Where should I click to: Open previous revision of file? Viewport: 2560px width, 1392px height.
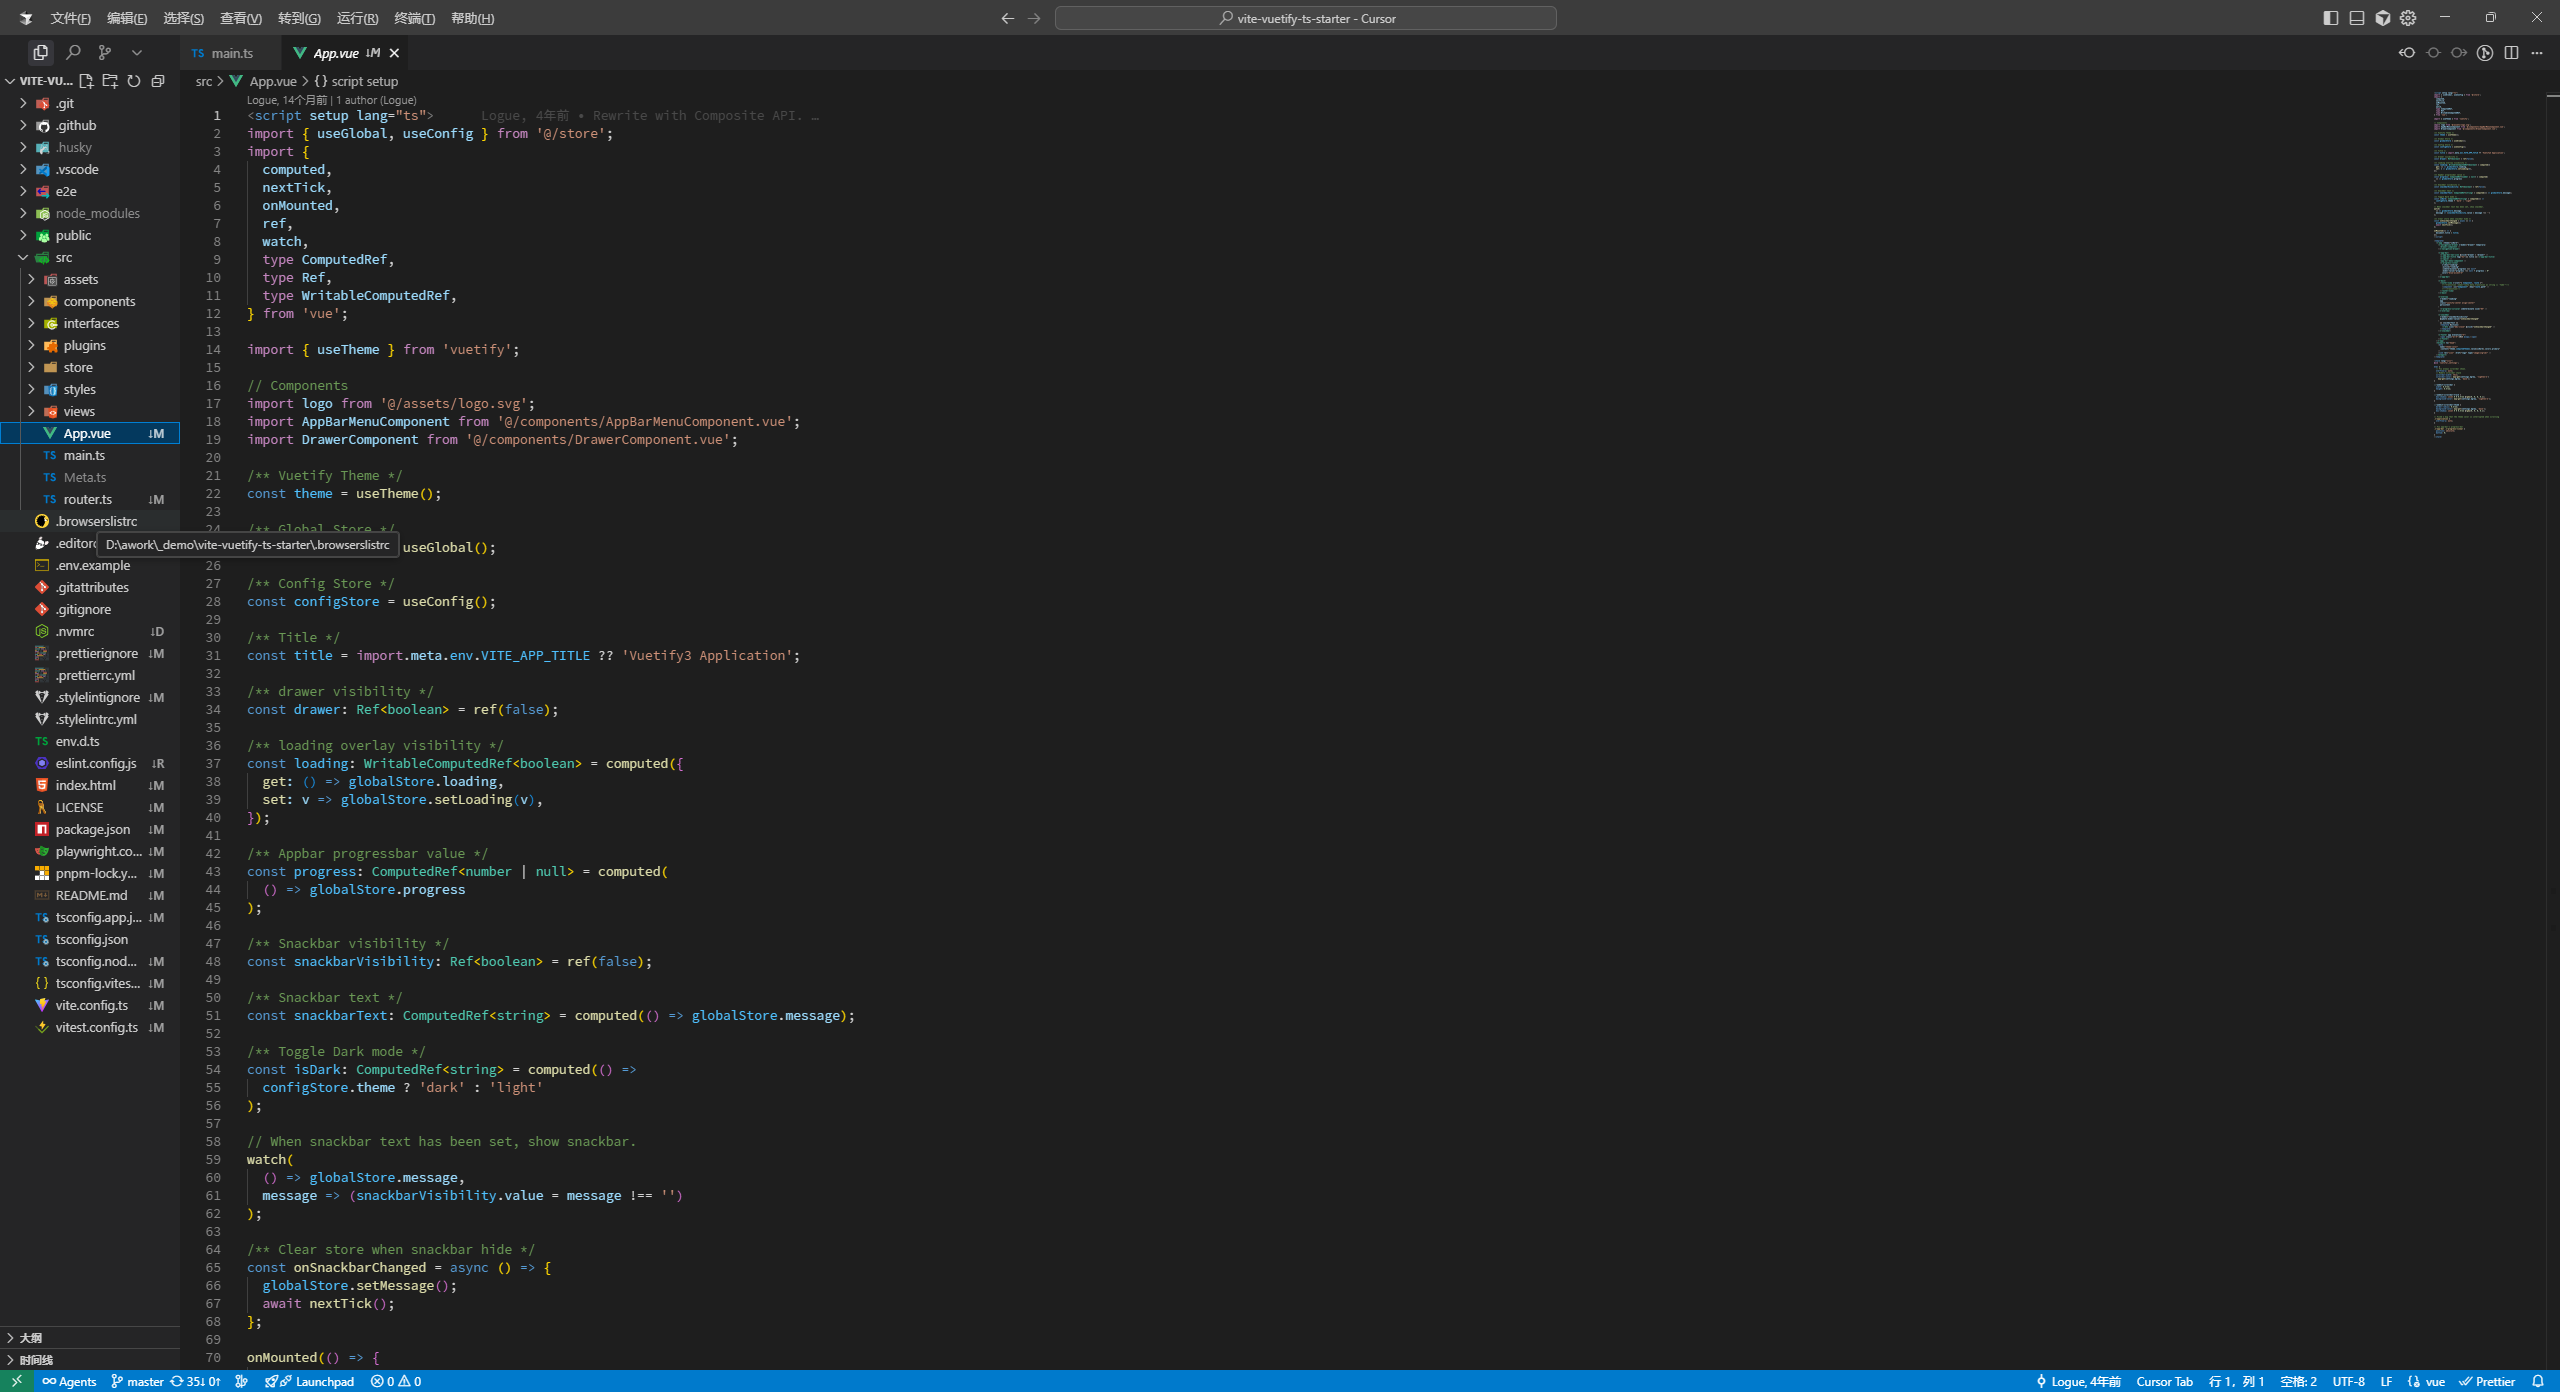click(x=2407, y=53)
